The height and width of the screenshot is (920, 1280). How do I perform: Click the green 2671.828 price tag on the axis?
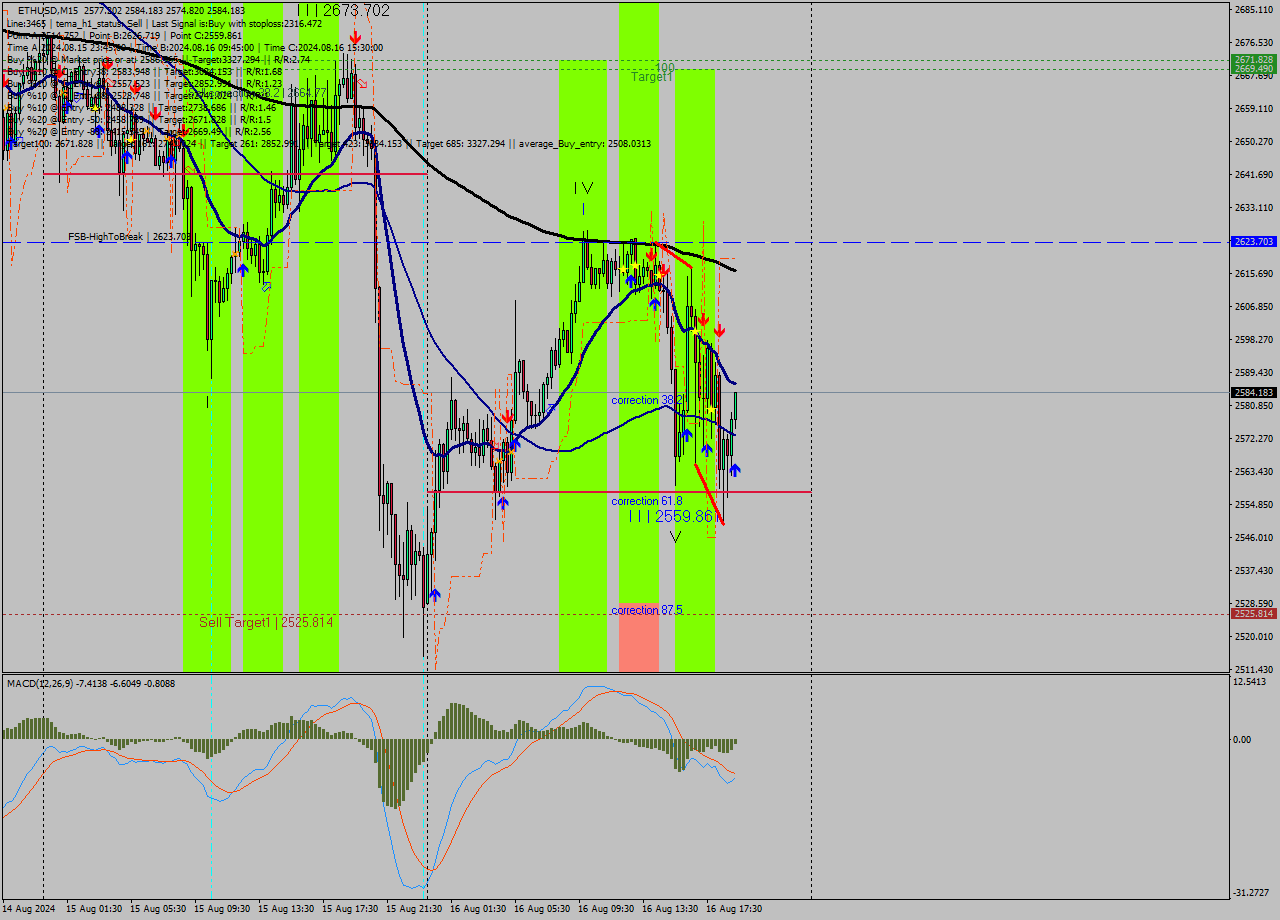click(1253, 59)
